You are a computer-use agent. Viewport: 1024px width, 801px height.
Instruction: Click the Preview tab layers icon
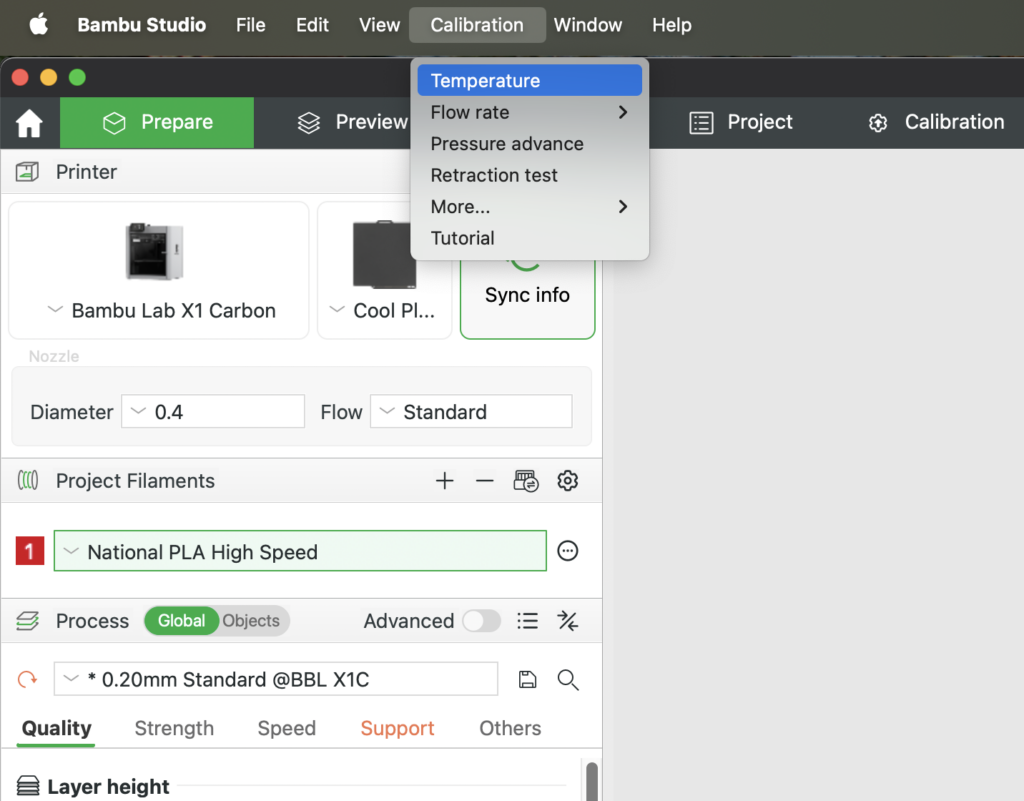click(309, 123)
